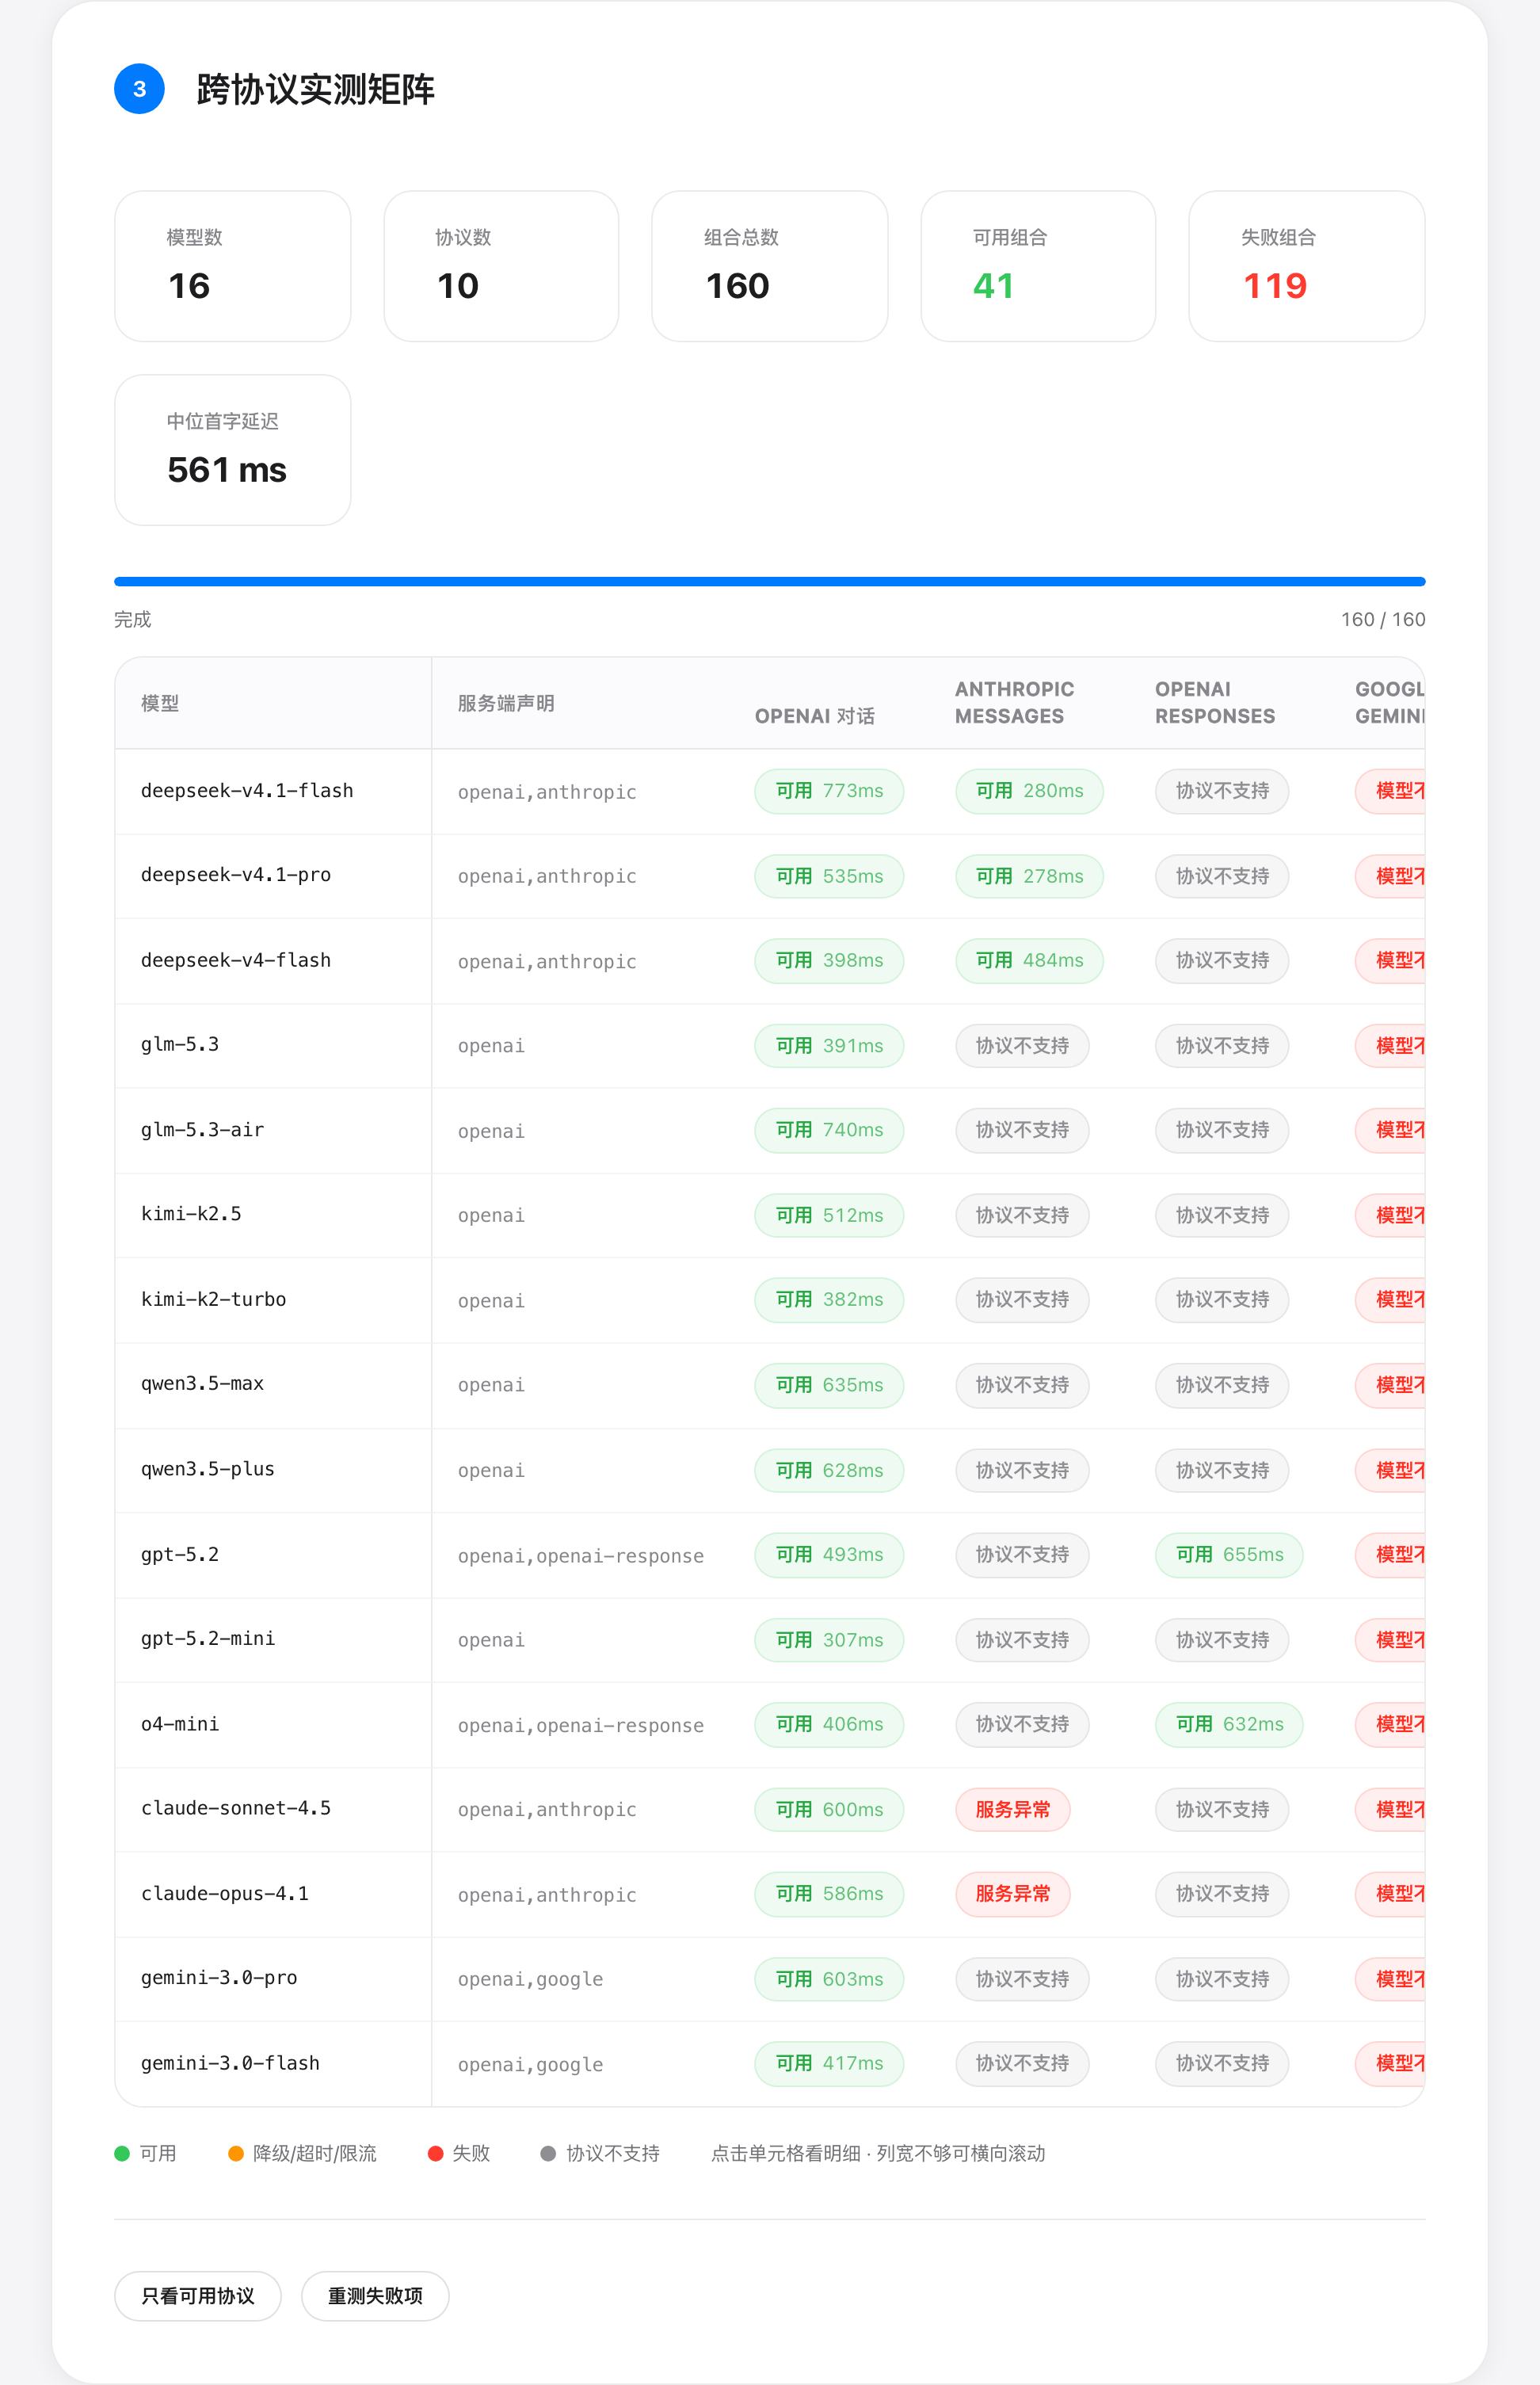The image size is (1540, 2385).
Task: Open the 655ms Responses cell for gpt-5.2
Action: [1229, 1555]
